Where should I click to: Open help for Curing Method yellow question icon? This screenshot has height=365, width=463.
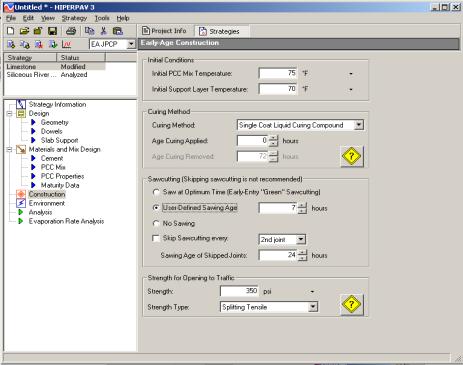(x=352, y=156)
